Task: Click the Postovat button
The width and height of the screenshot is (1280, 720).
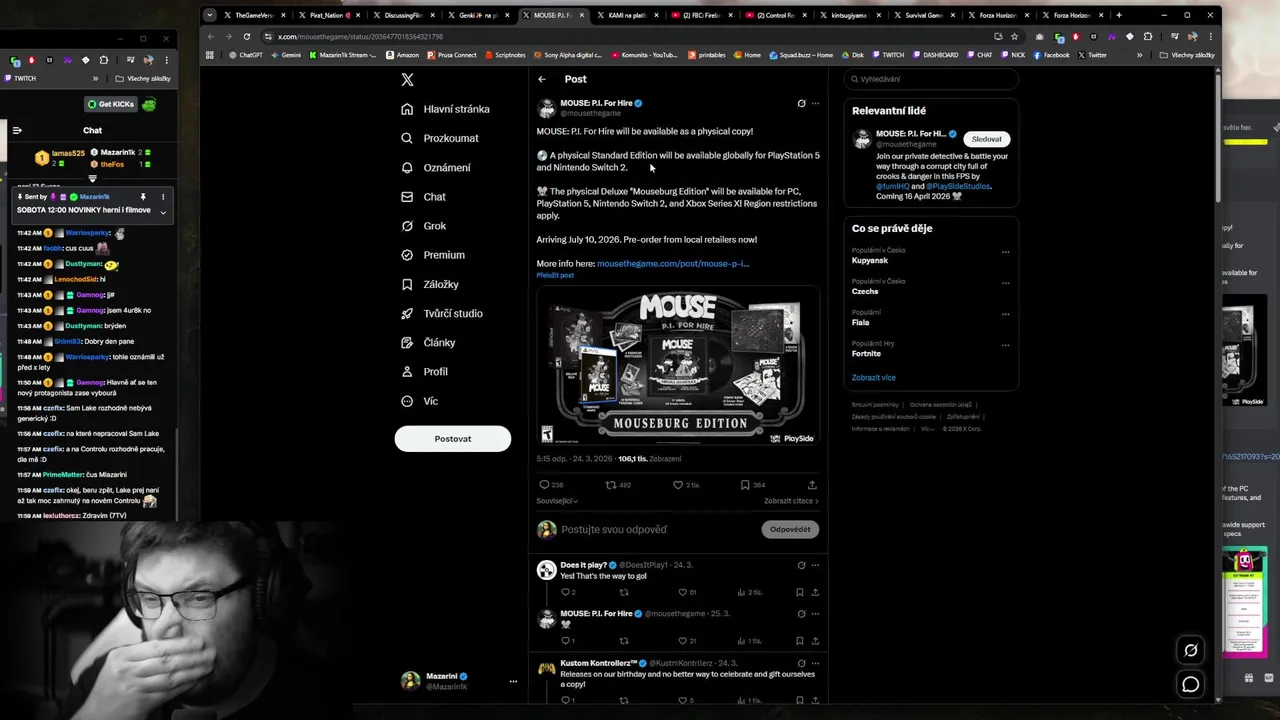Action: point(453,439)
